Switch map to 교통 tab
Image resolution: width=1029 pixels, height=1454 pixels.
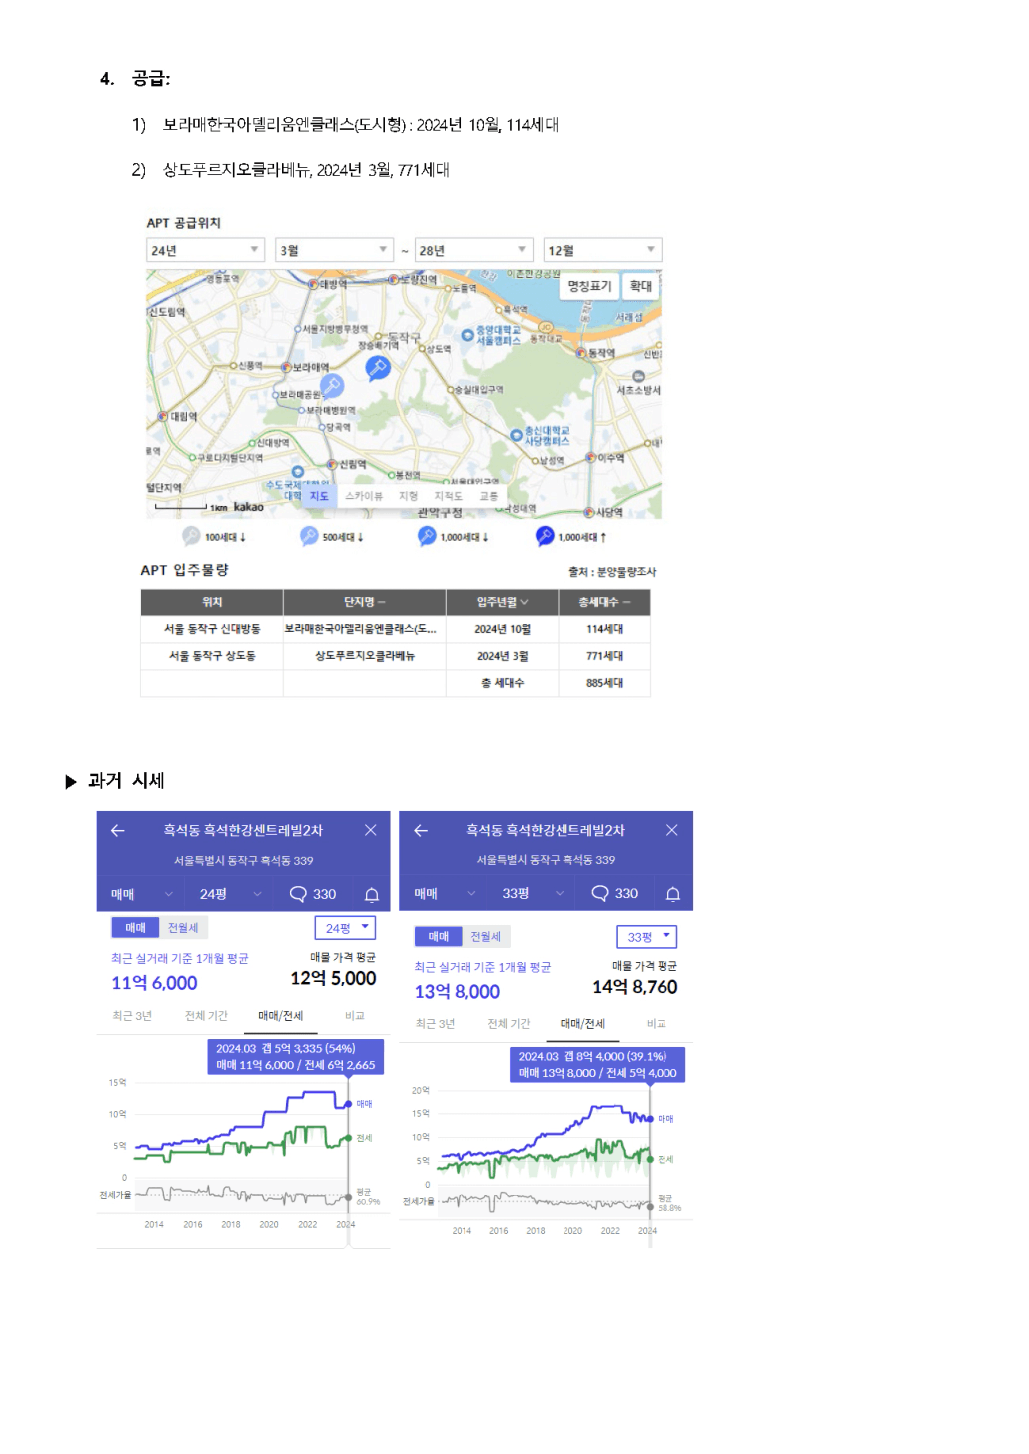coord(488,496)
